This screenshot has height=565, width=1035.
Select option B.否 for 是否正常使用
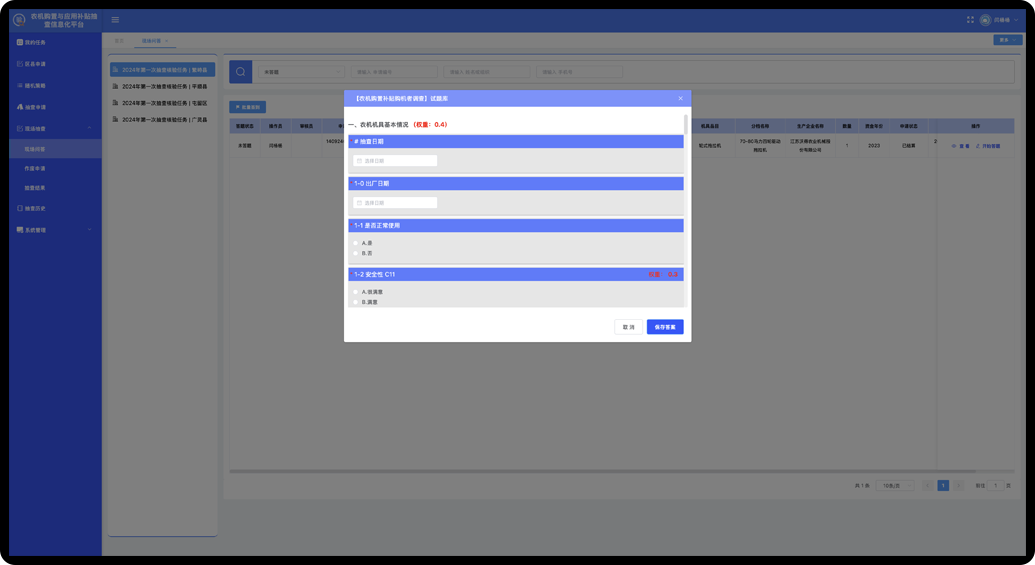point(355,254)
